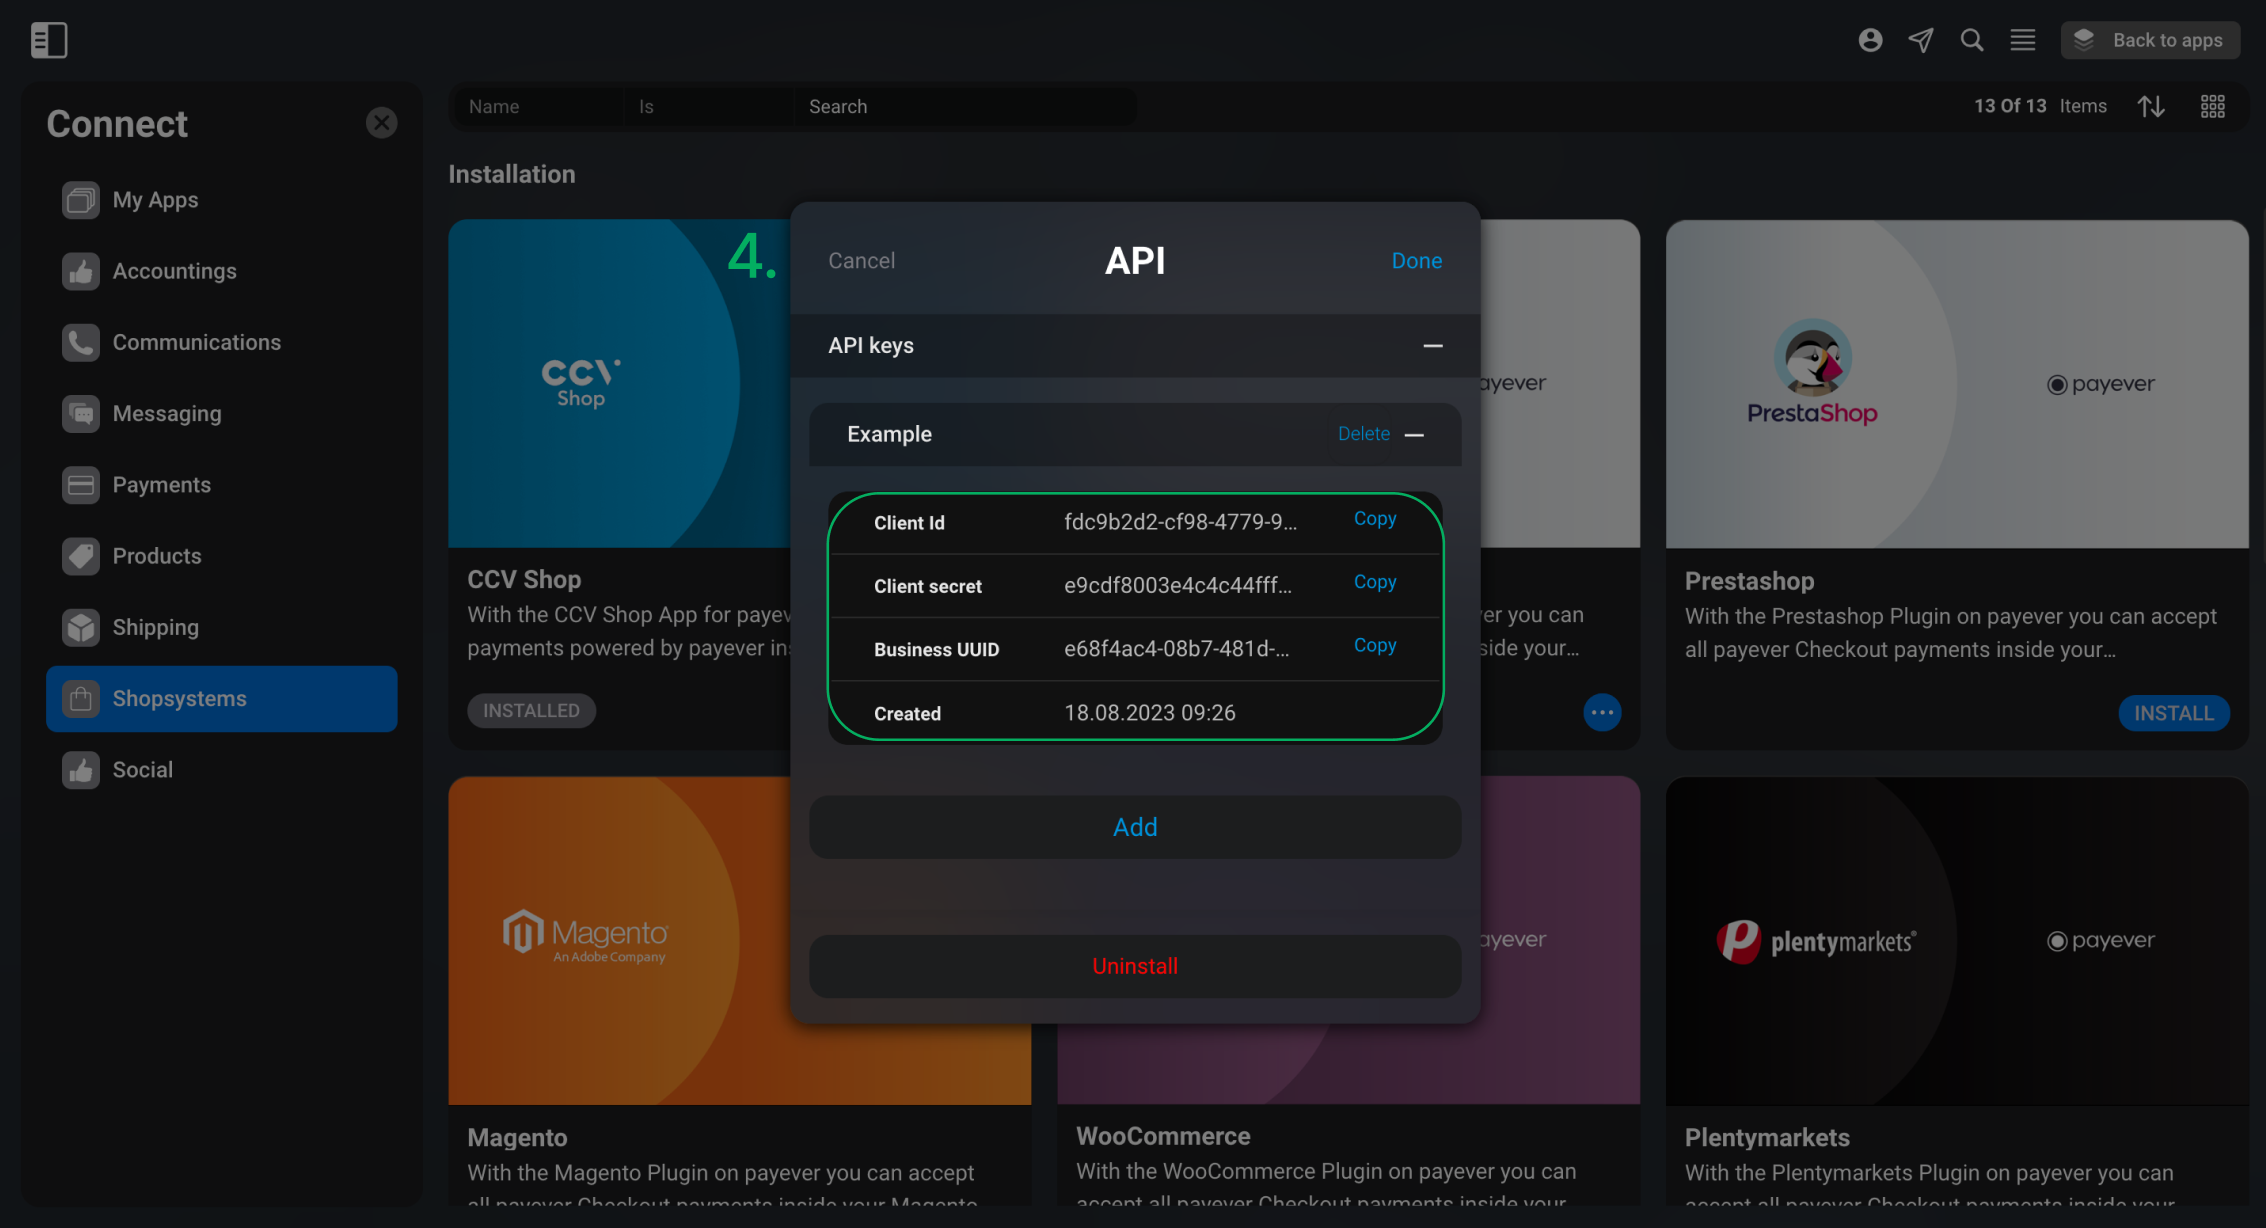The height and width of the screenshot is (1228, 2266).
Task: Delete the Example API key
Action: point(1363,434)
